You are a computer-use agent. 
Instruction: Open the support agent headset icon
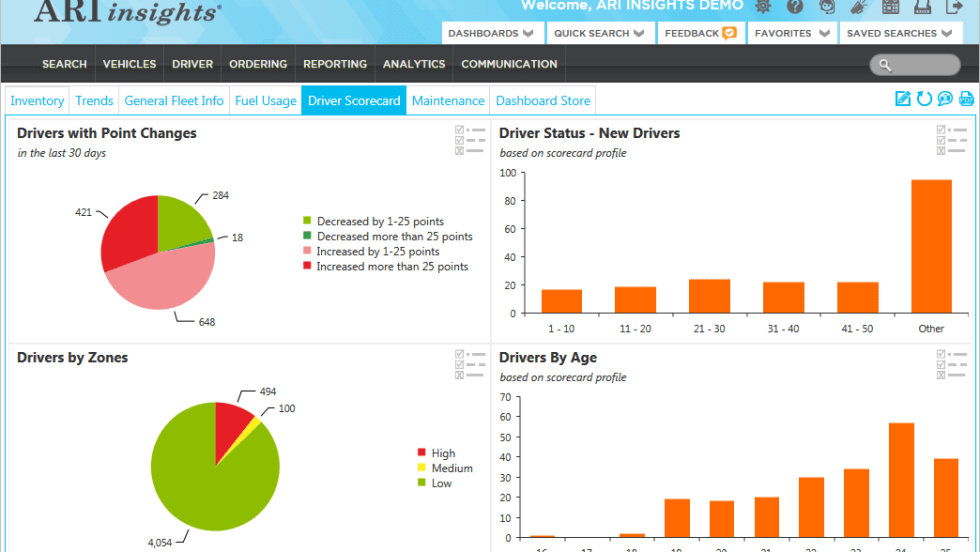pos(827,7)
